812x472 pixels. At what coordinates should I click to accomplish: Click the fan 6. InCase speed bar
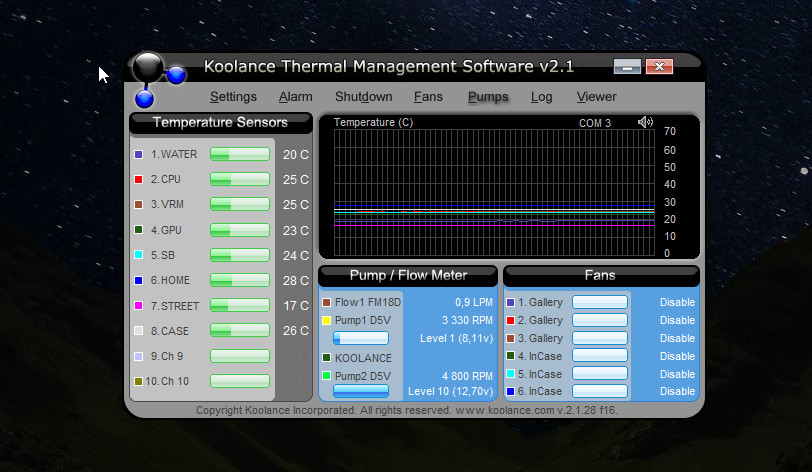[x=600, y=391]
